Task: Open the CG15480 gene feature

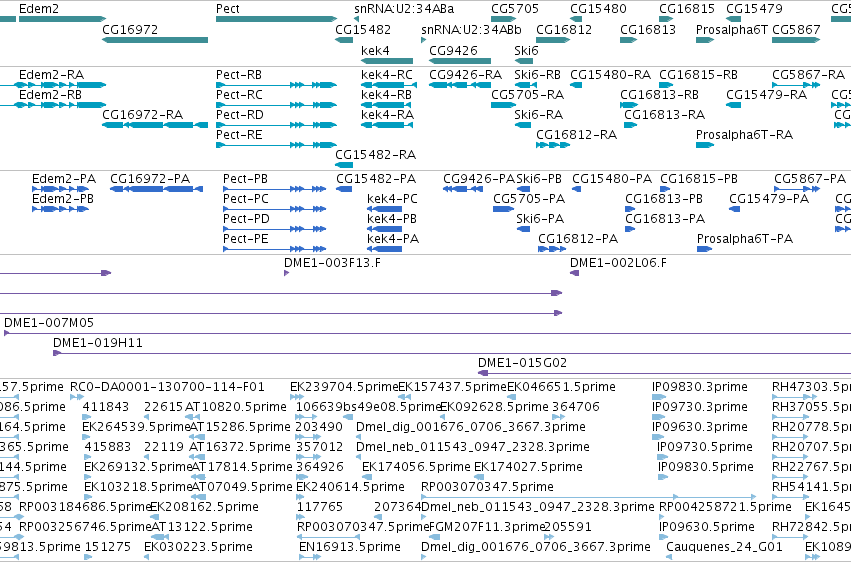Action: click(x=576, y=19)
